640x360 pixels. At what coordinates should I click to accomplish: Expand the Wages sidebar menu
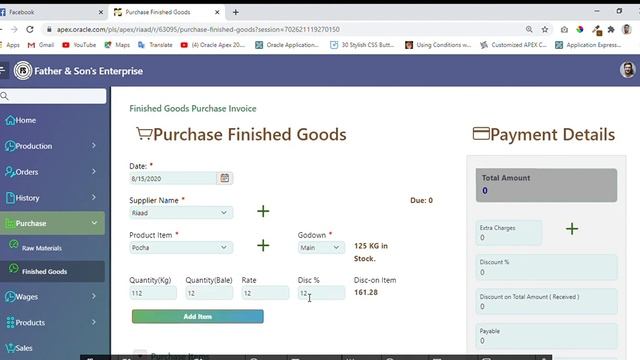pos(52,297)
